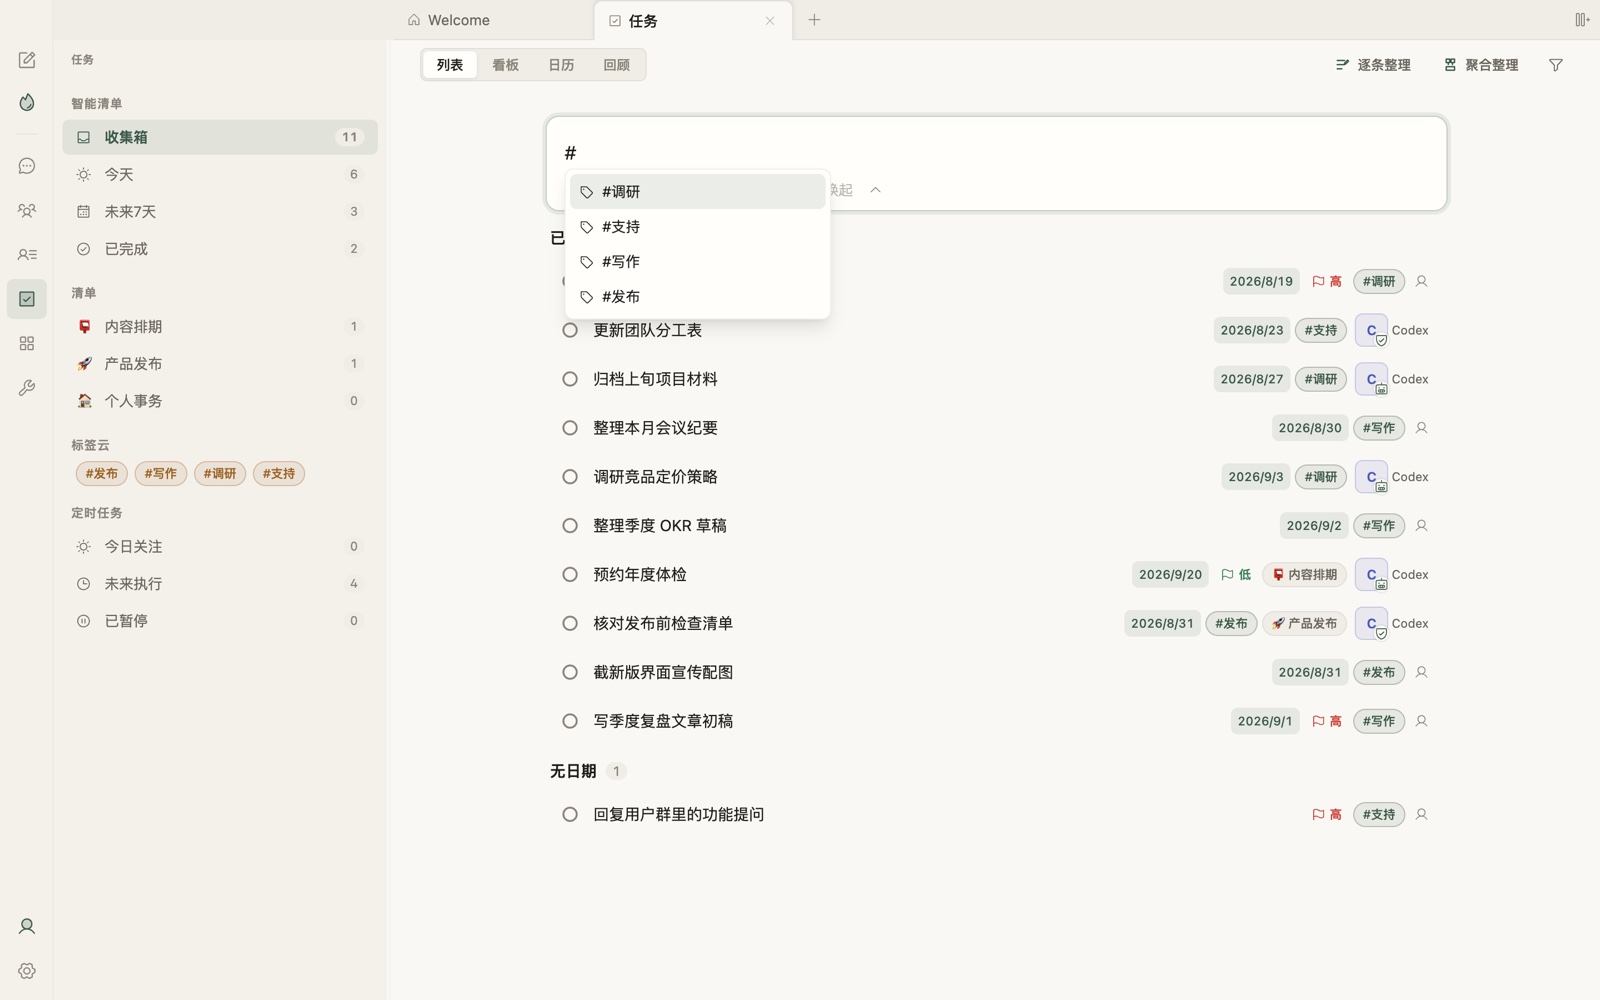Open the settings gear icon
This screenshot has width=1600, height=1000.
tap(27, 971)
